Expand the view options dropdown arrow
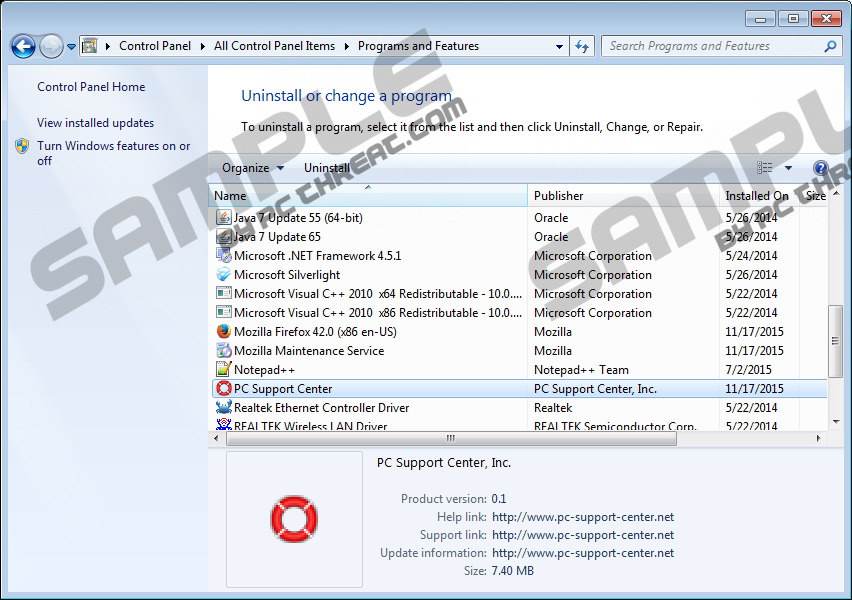This screenshot has width=852, height=600. [788, 168]
